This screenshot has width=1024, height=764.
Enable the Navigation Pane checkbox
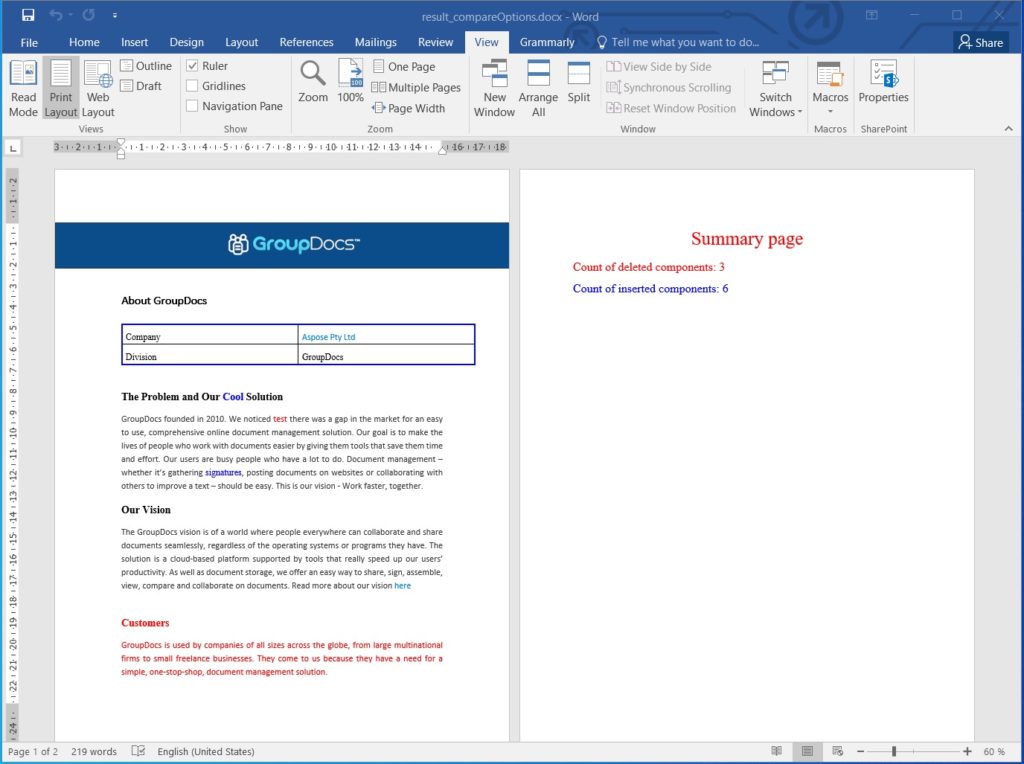tap(192, 106)
